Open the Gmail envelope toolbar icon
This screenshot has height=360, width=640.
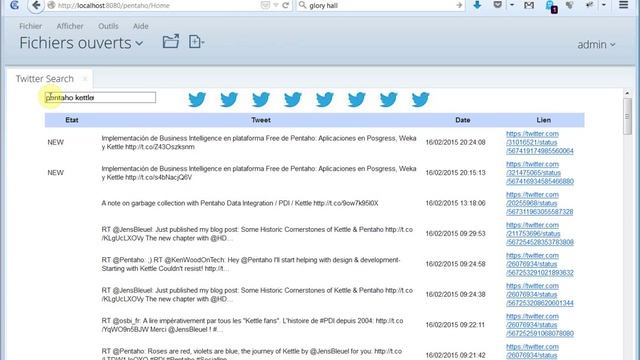pos(529,5)
